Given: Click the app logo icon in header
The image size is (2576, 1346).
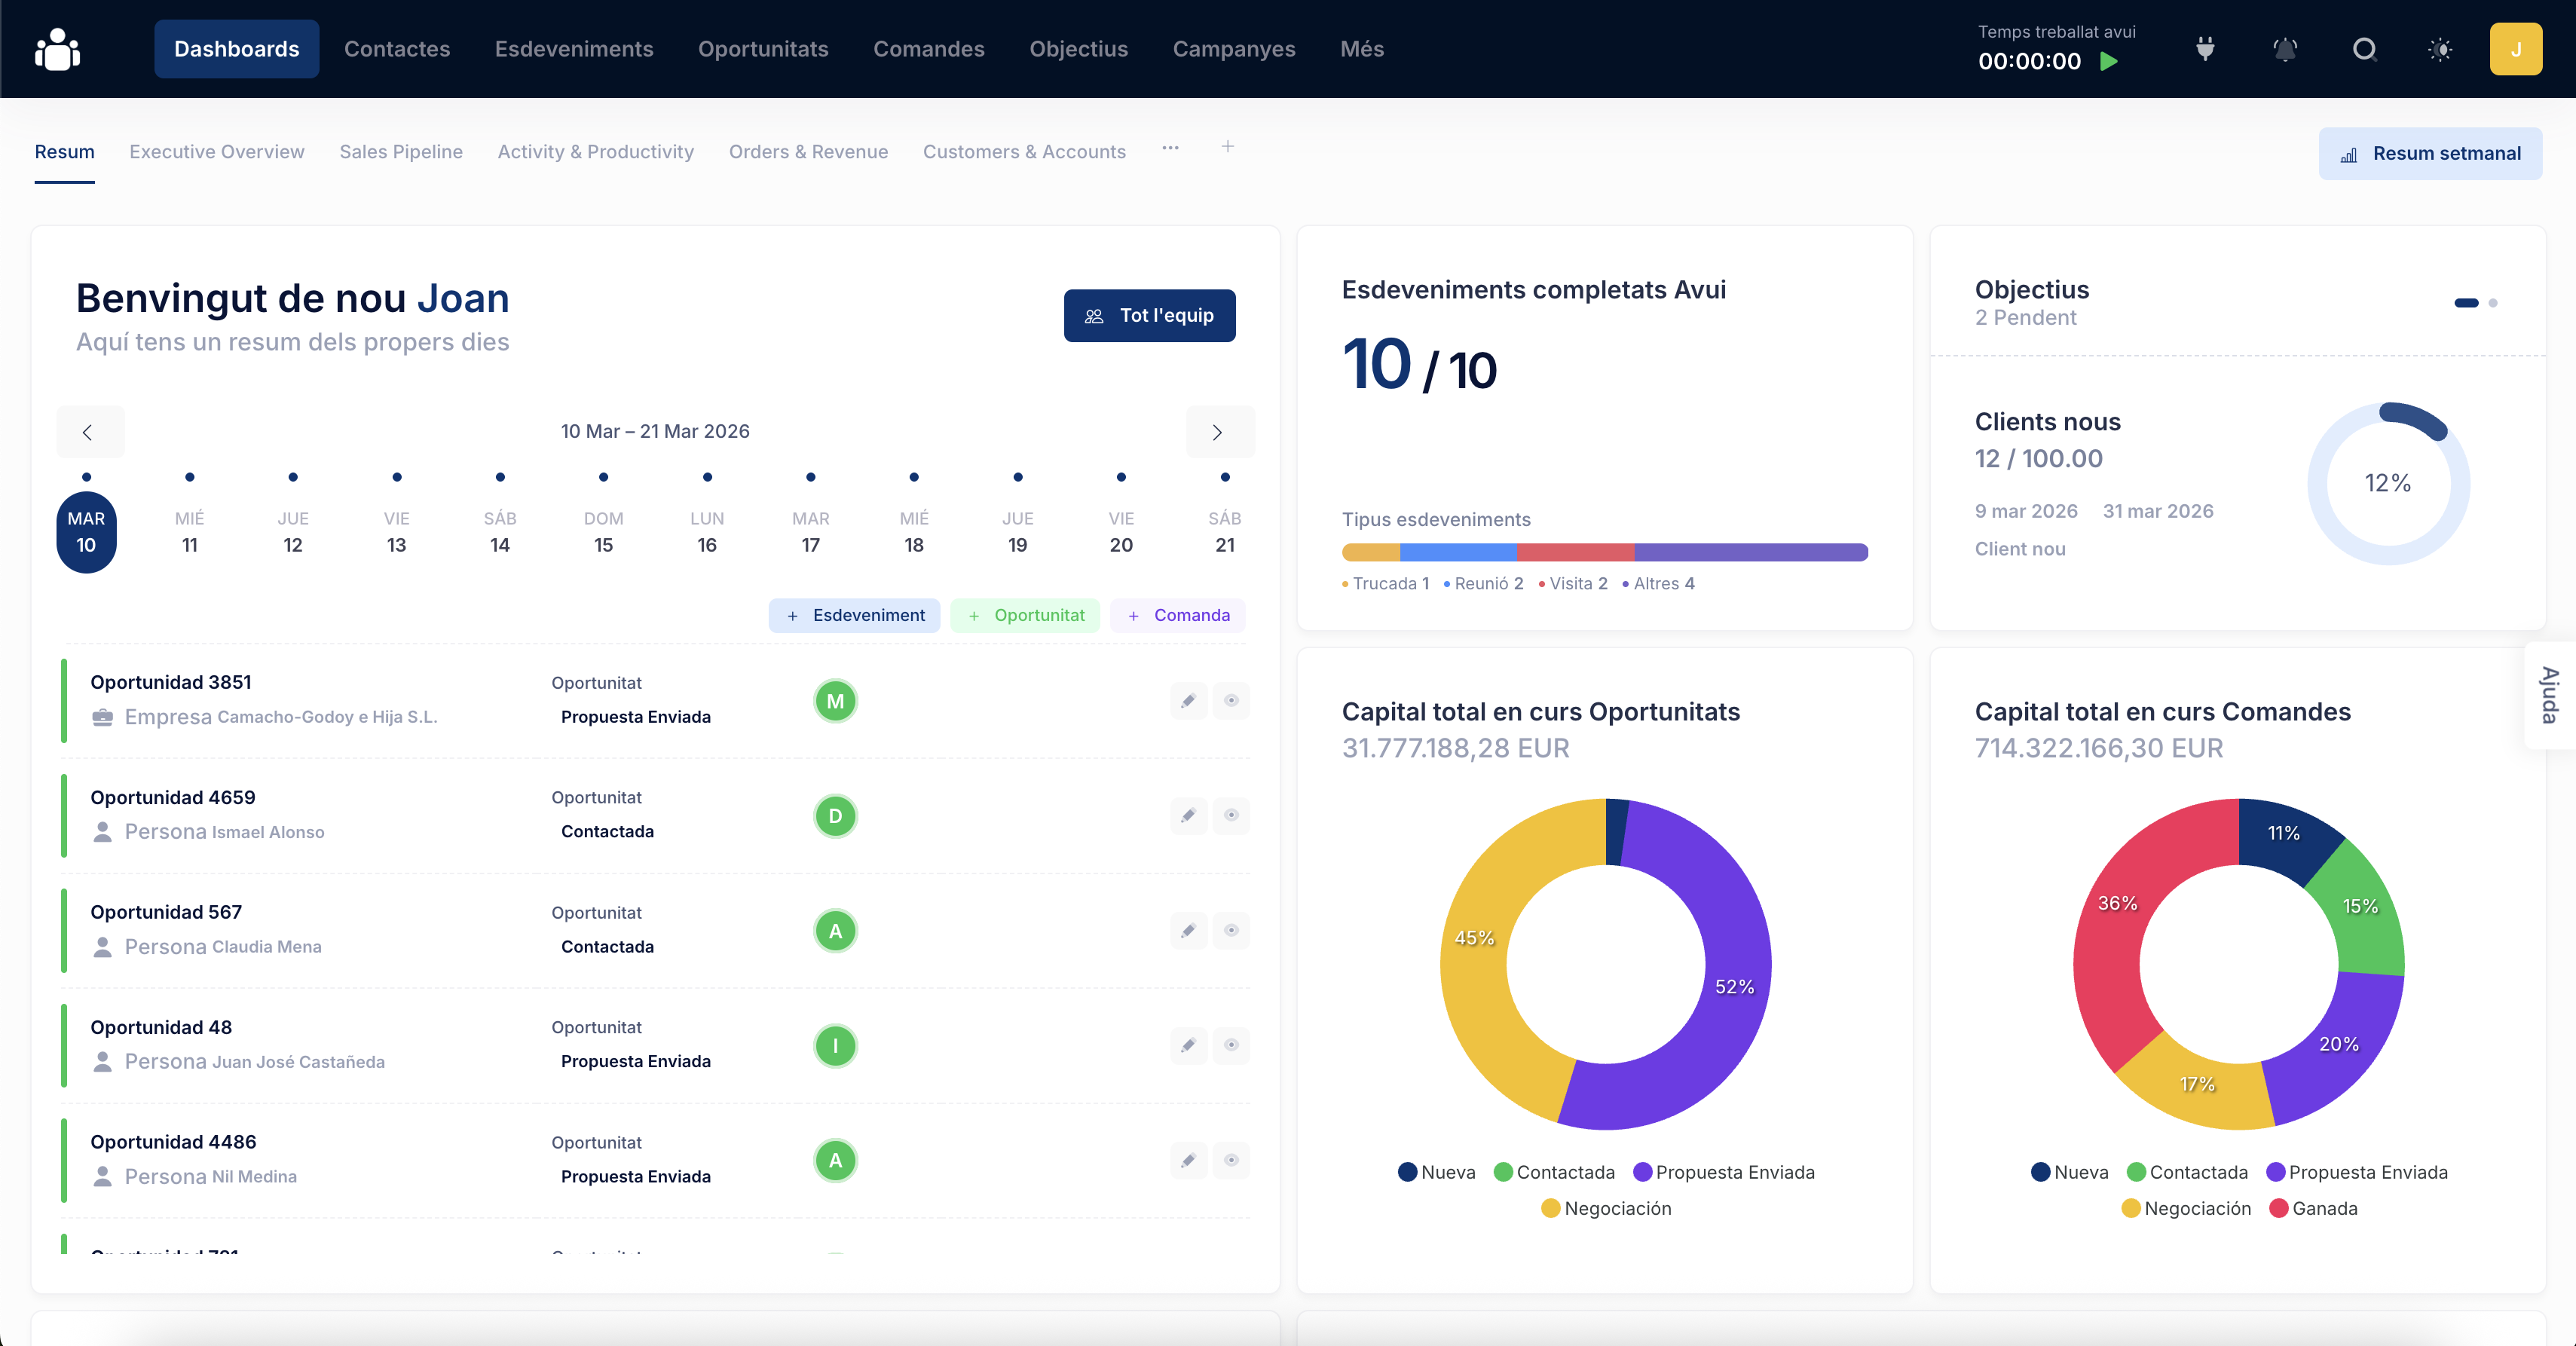Looking at the screenshot, I should (x=57, y=49).
